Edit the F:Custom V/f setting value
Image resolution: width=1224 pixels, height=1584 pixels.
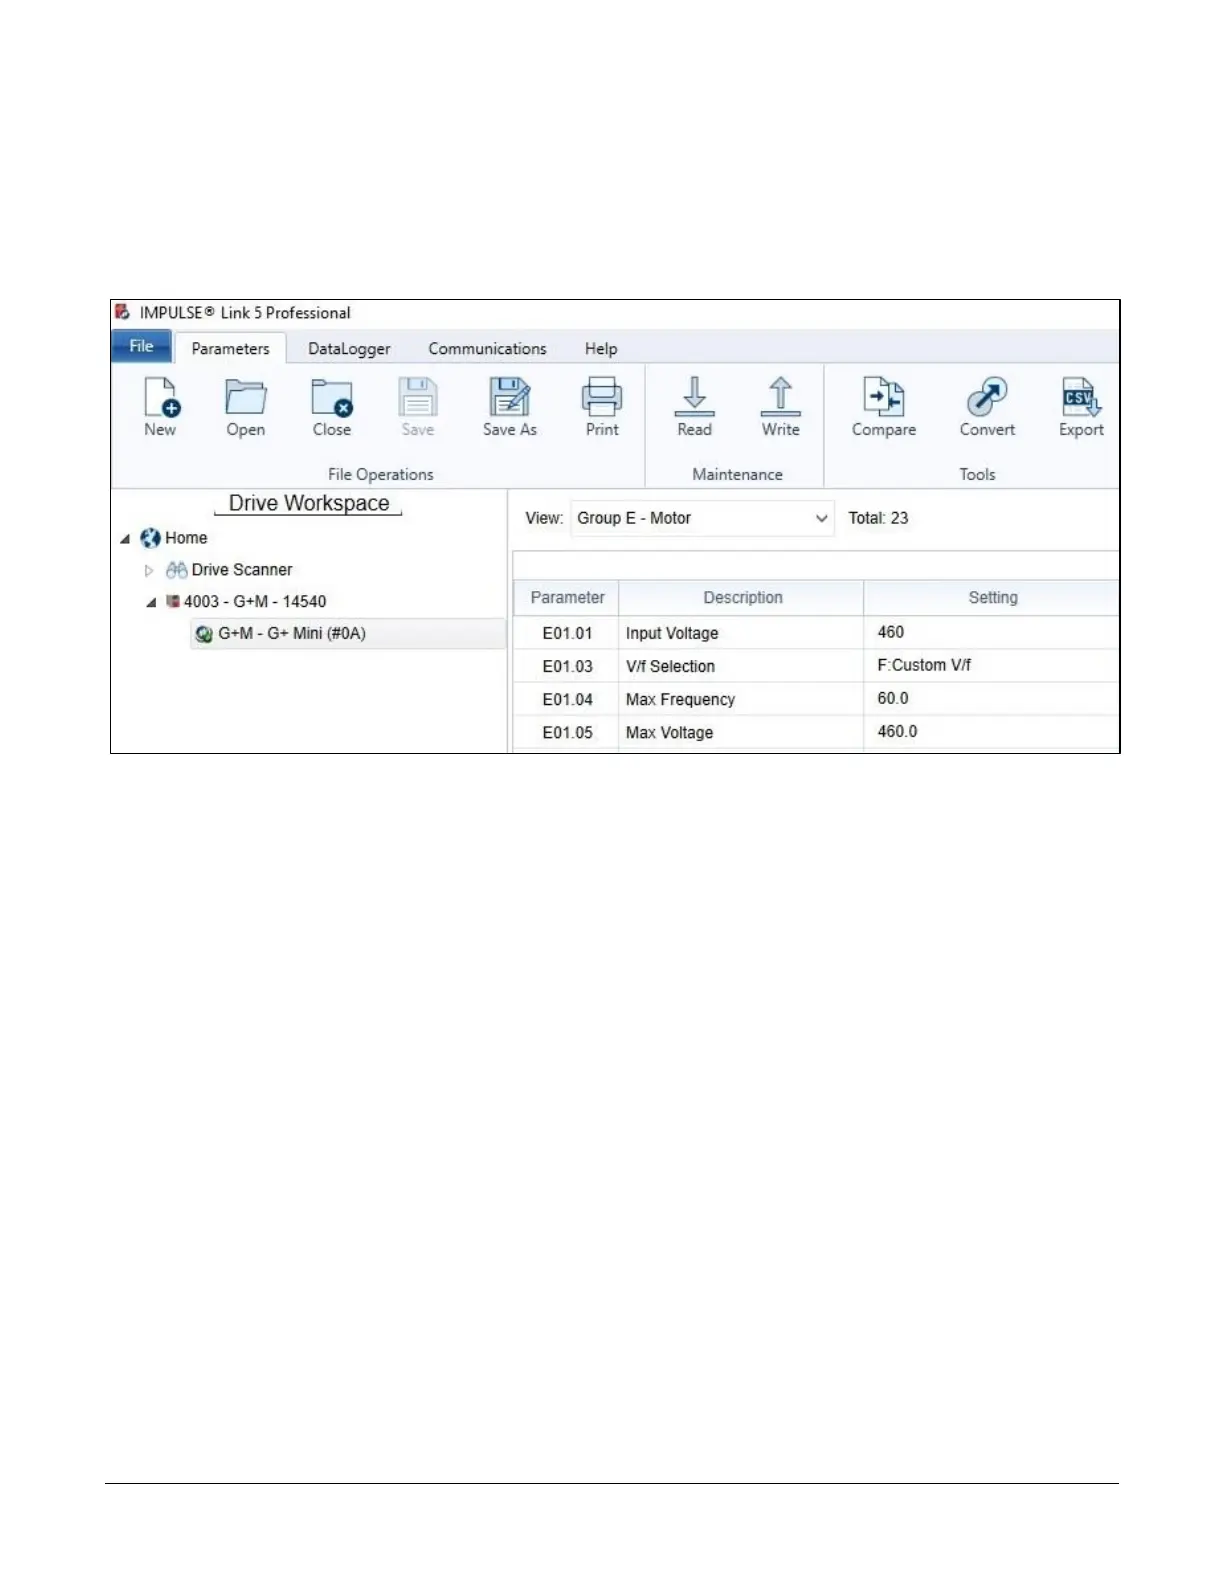[992, 665]
